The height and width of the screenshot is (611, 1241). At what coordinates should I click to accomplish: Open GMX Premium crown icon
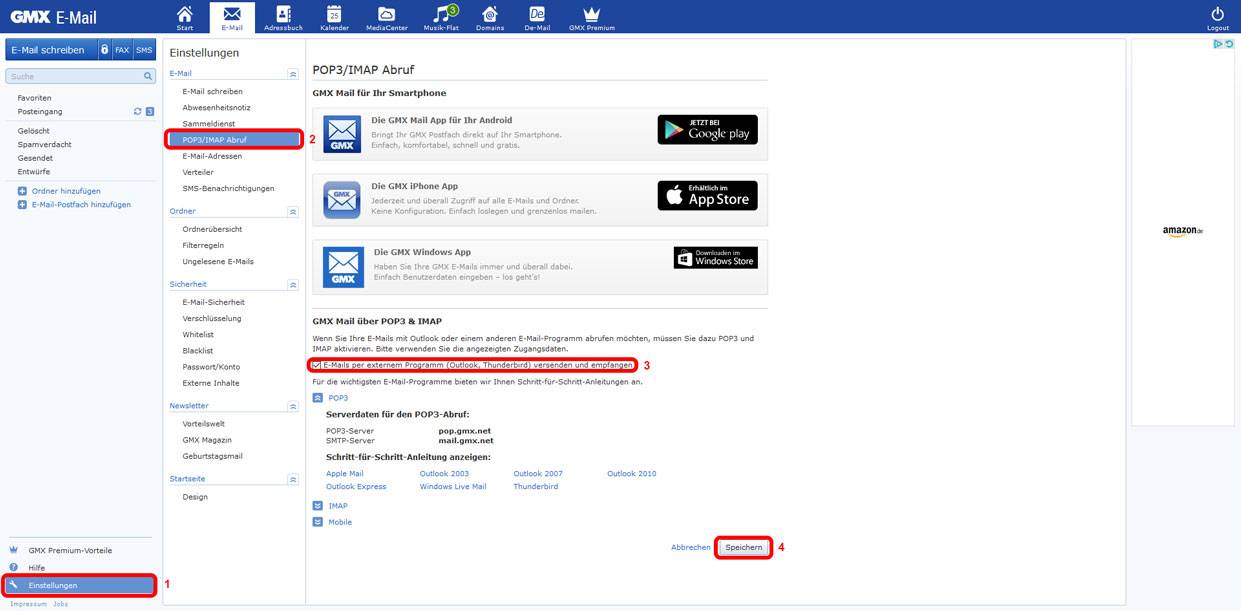(591, 14)
